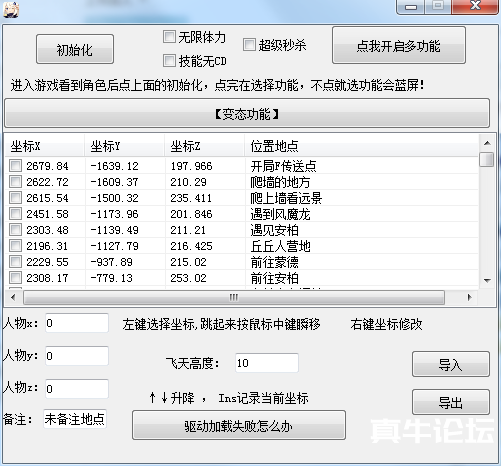Click the X value 2303.48
The width and height of the screenshot is (501, 466).
pyautogui.click(x=47, y=230)
